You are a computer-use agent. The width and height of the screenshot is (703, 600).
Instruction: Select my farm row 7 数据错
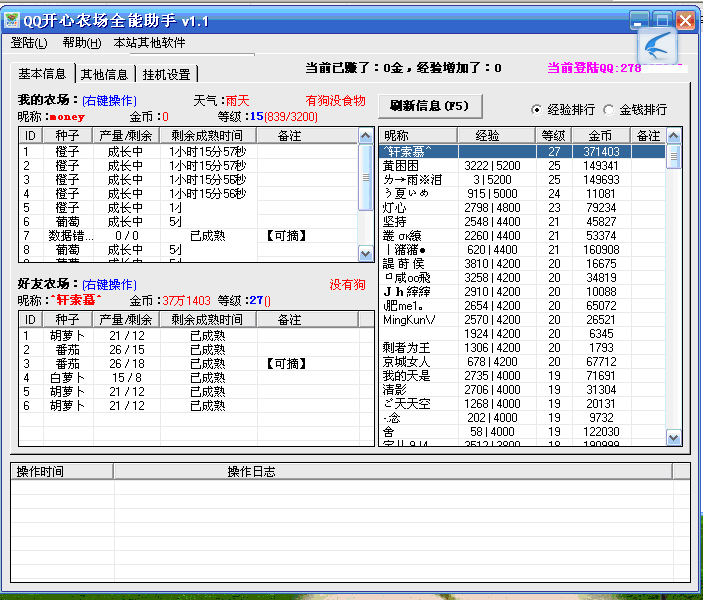pyautogui.click(x=188, y=235)
